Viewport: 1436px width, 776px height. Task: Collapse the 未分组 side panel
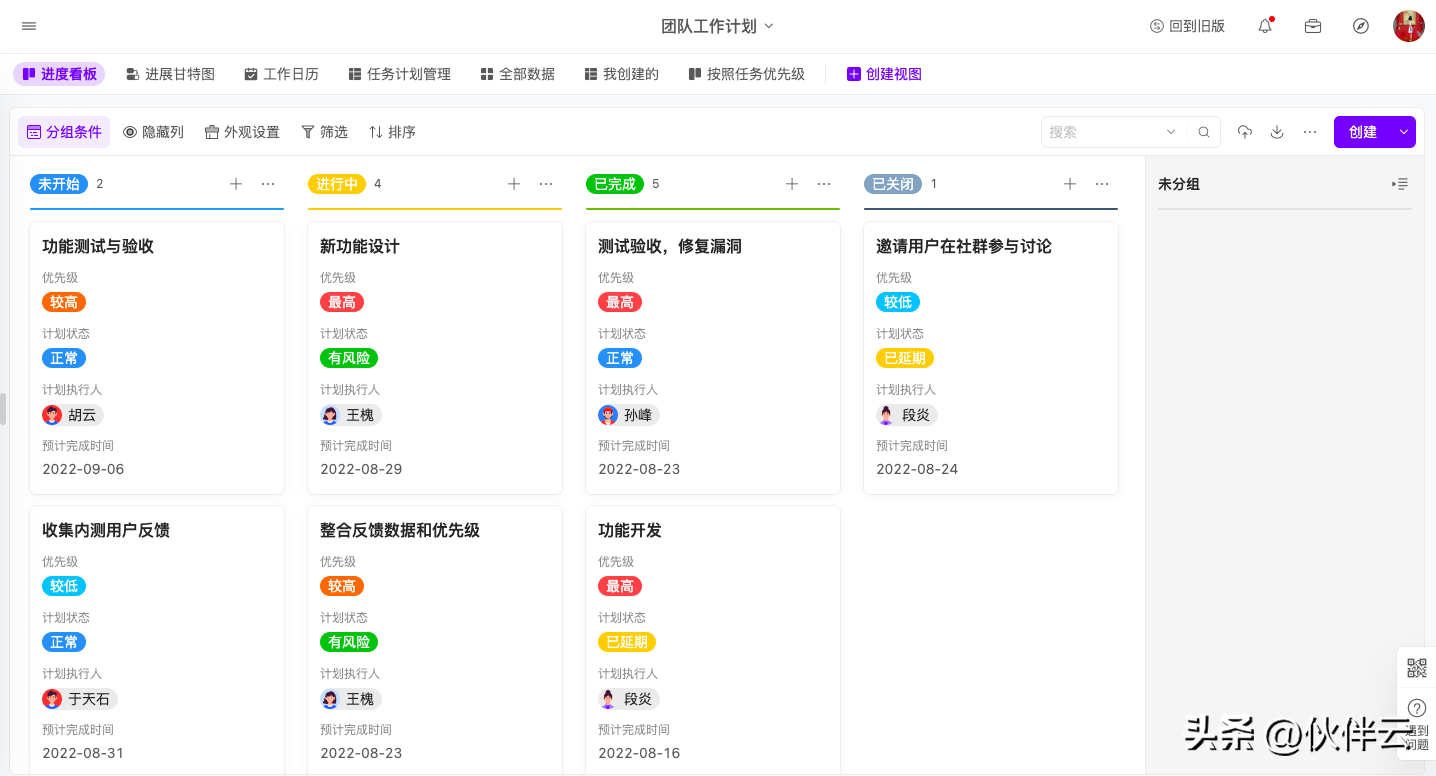pyautogui.click(x=1400, y=184)
